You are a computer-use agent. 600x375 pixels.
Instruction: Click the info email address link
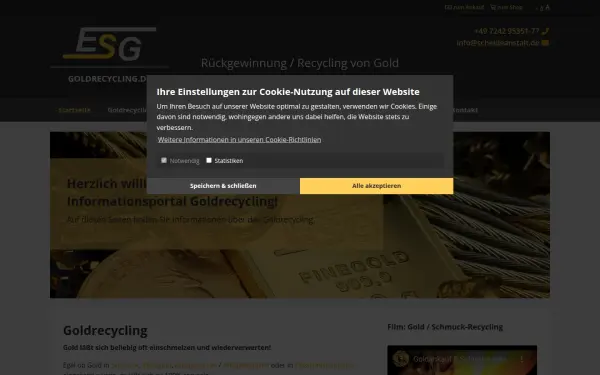click(497, 43)
